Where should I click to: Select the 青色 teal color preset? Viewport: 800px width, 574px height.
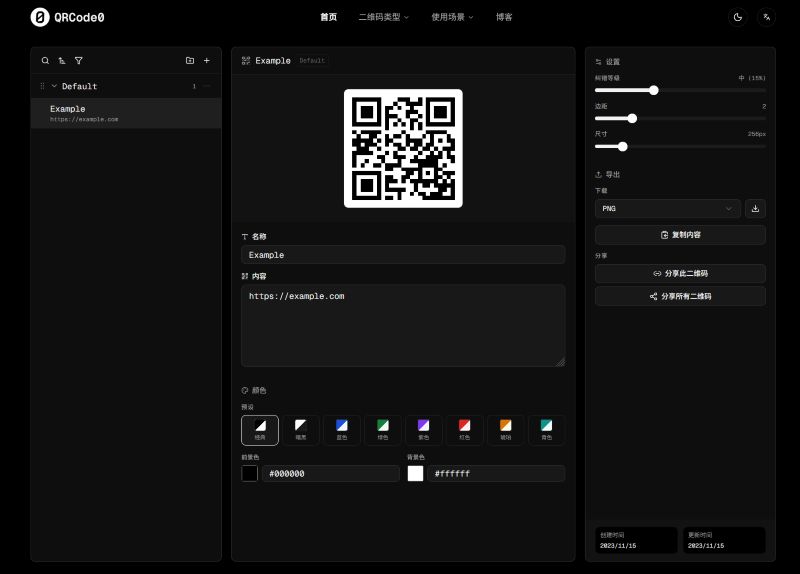click(546, 430)
